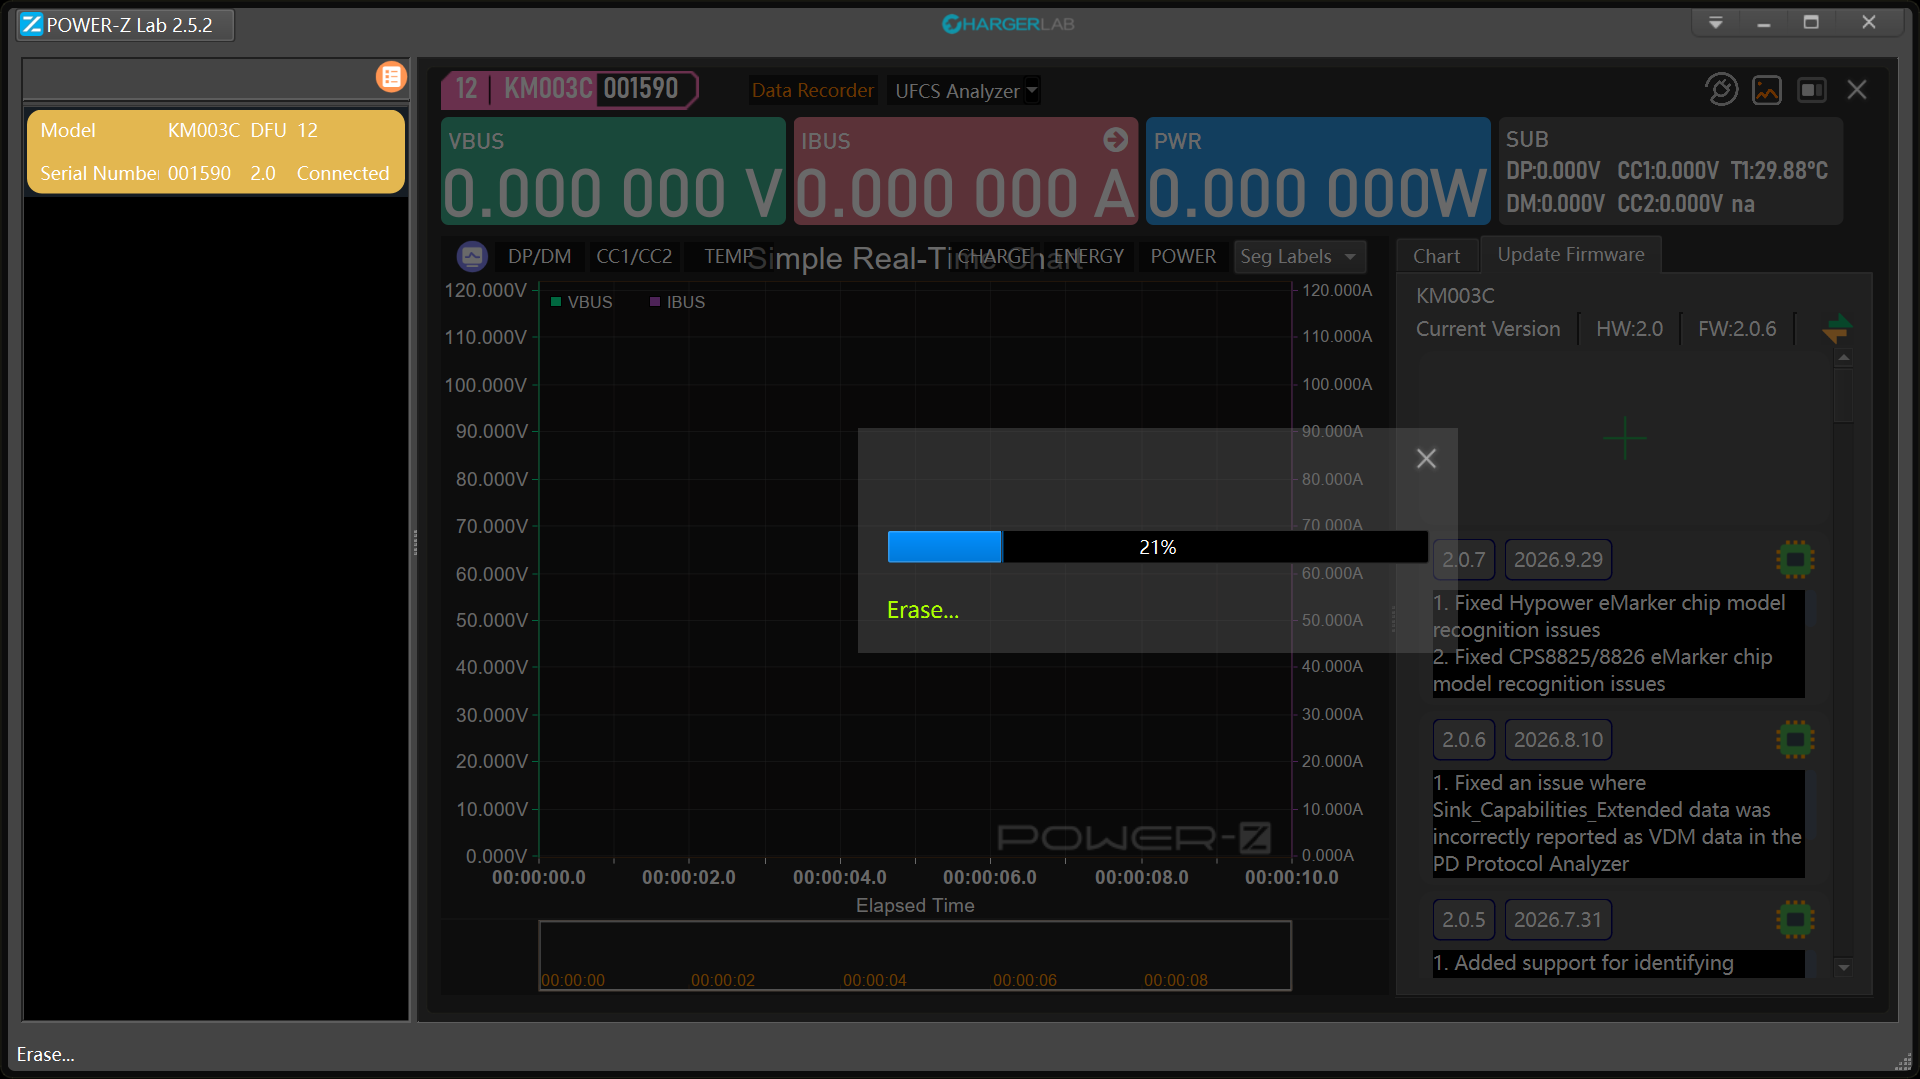Toggle CC1/CC2 chart series
This screenshot has height=1079, width=1920.
tap(634, 257)
